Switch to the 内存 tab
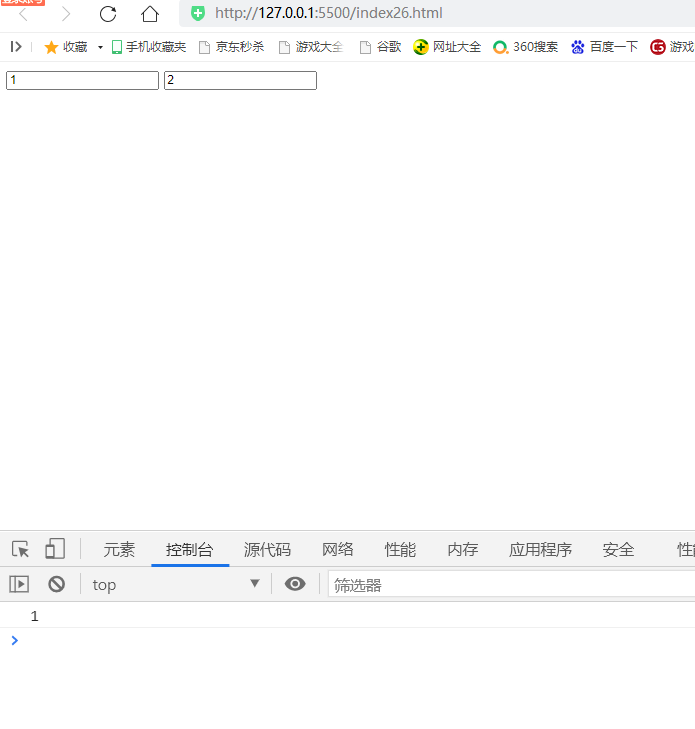The height and width of the screenshot is (729, 695). click(x=463, y=550)
